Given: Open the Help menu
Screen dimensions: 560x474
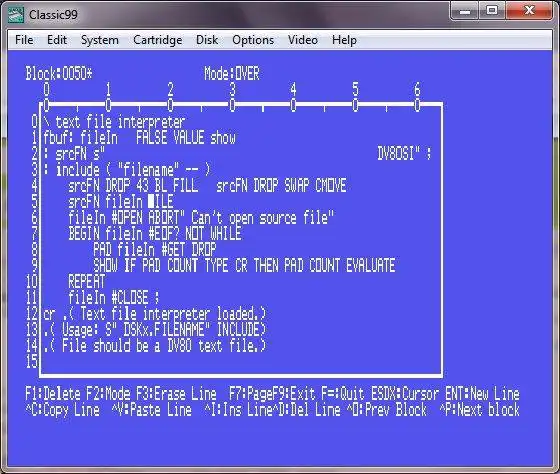Looking at the screenshot, I should coord(344,40).
